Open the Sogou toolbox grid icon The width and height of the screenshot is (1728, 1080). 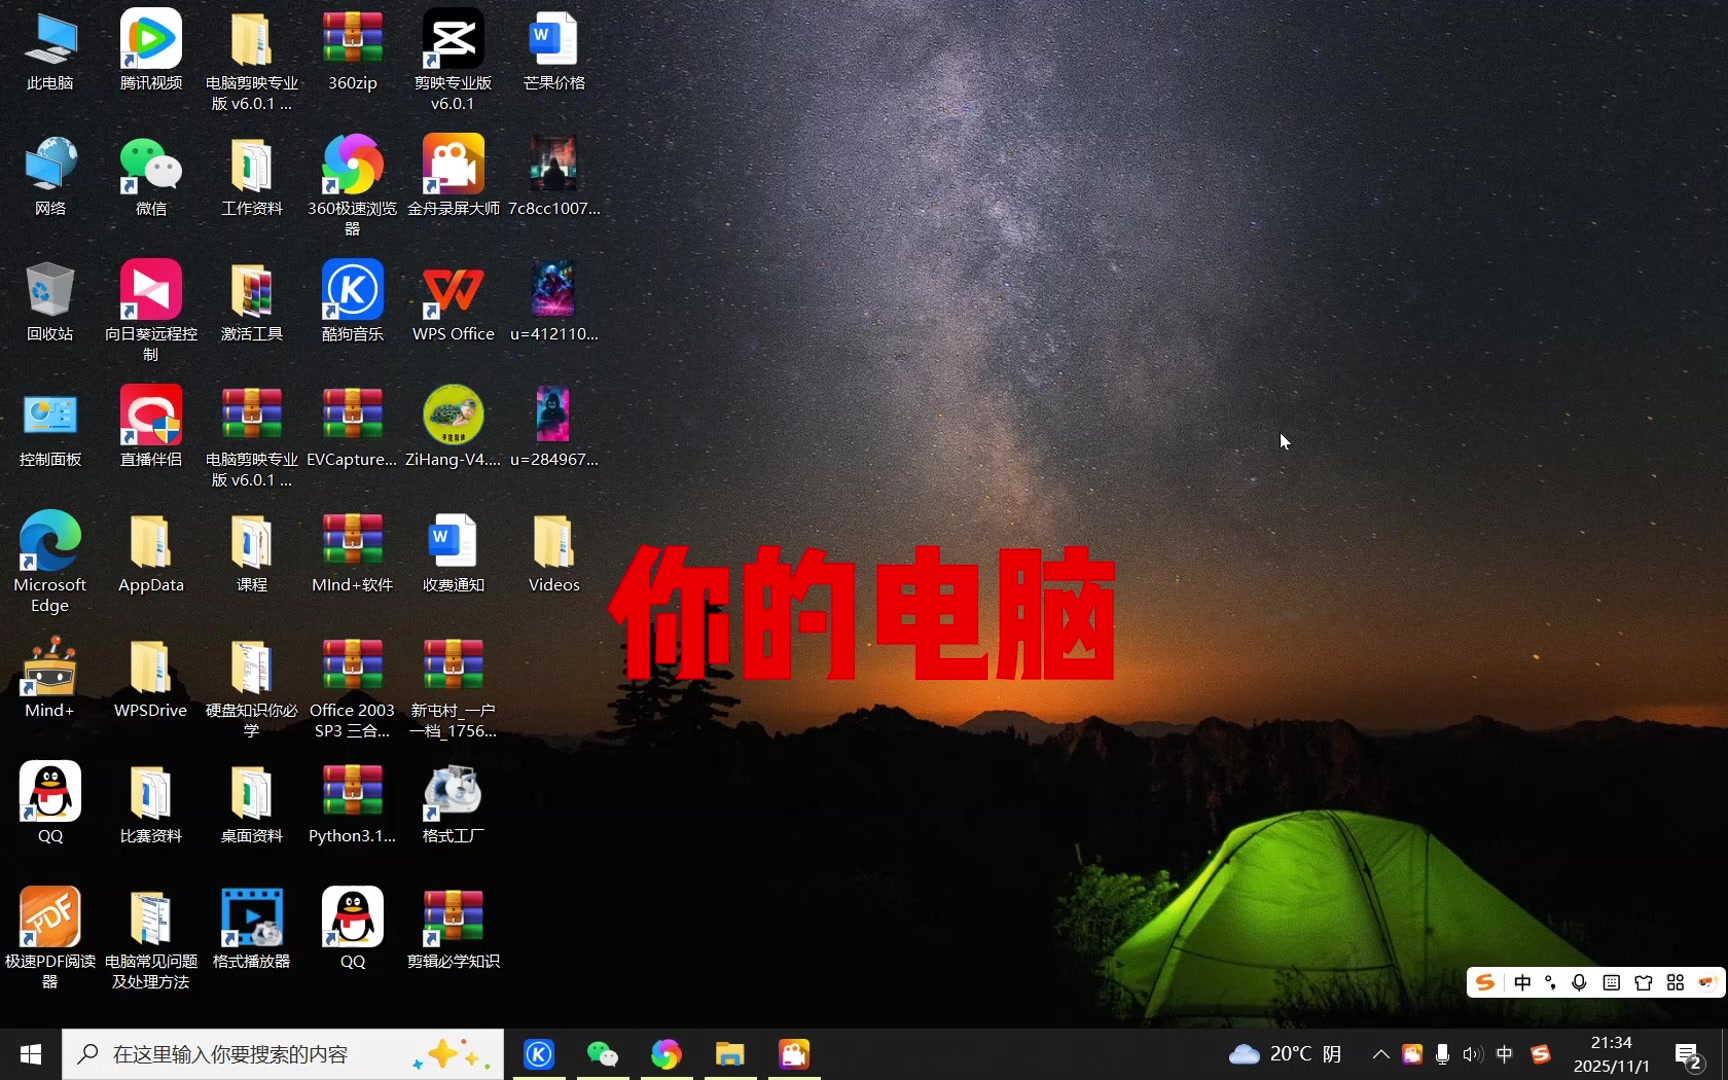point(1676,983)
